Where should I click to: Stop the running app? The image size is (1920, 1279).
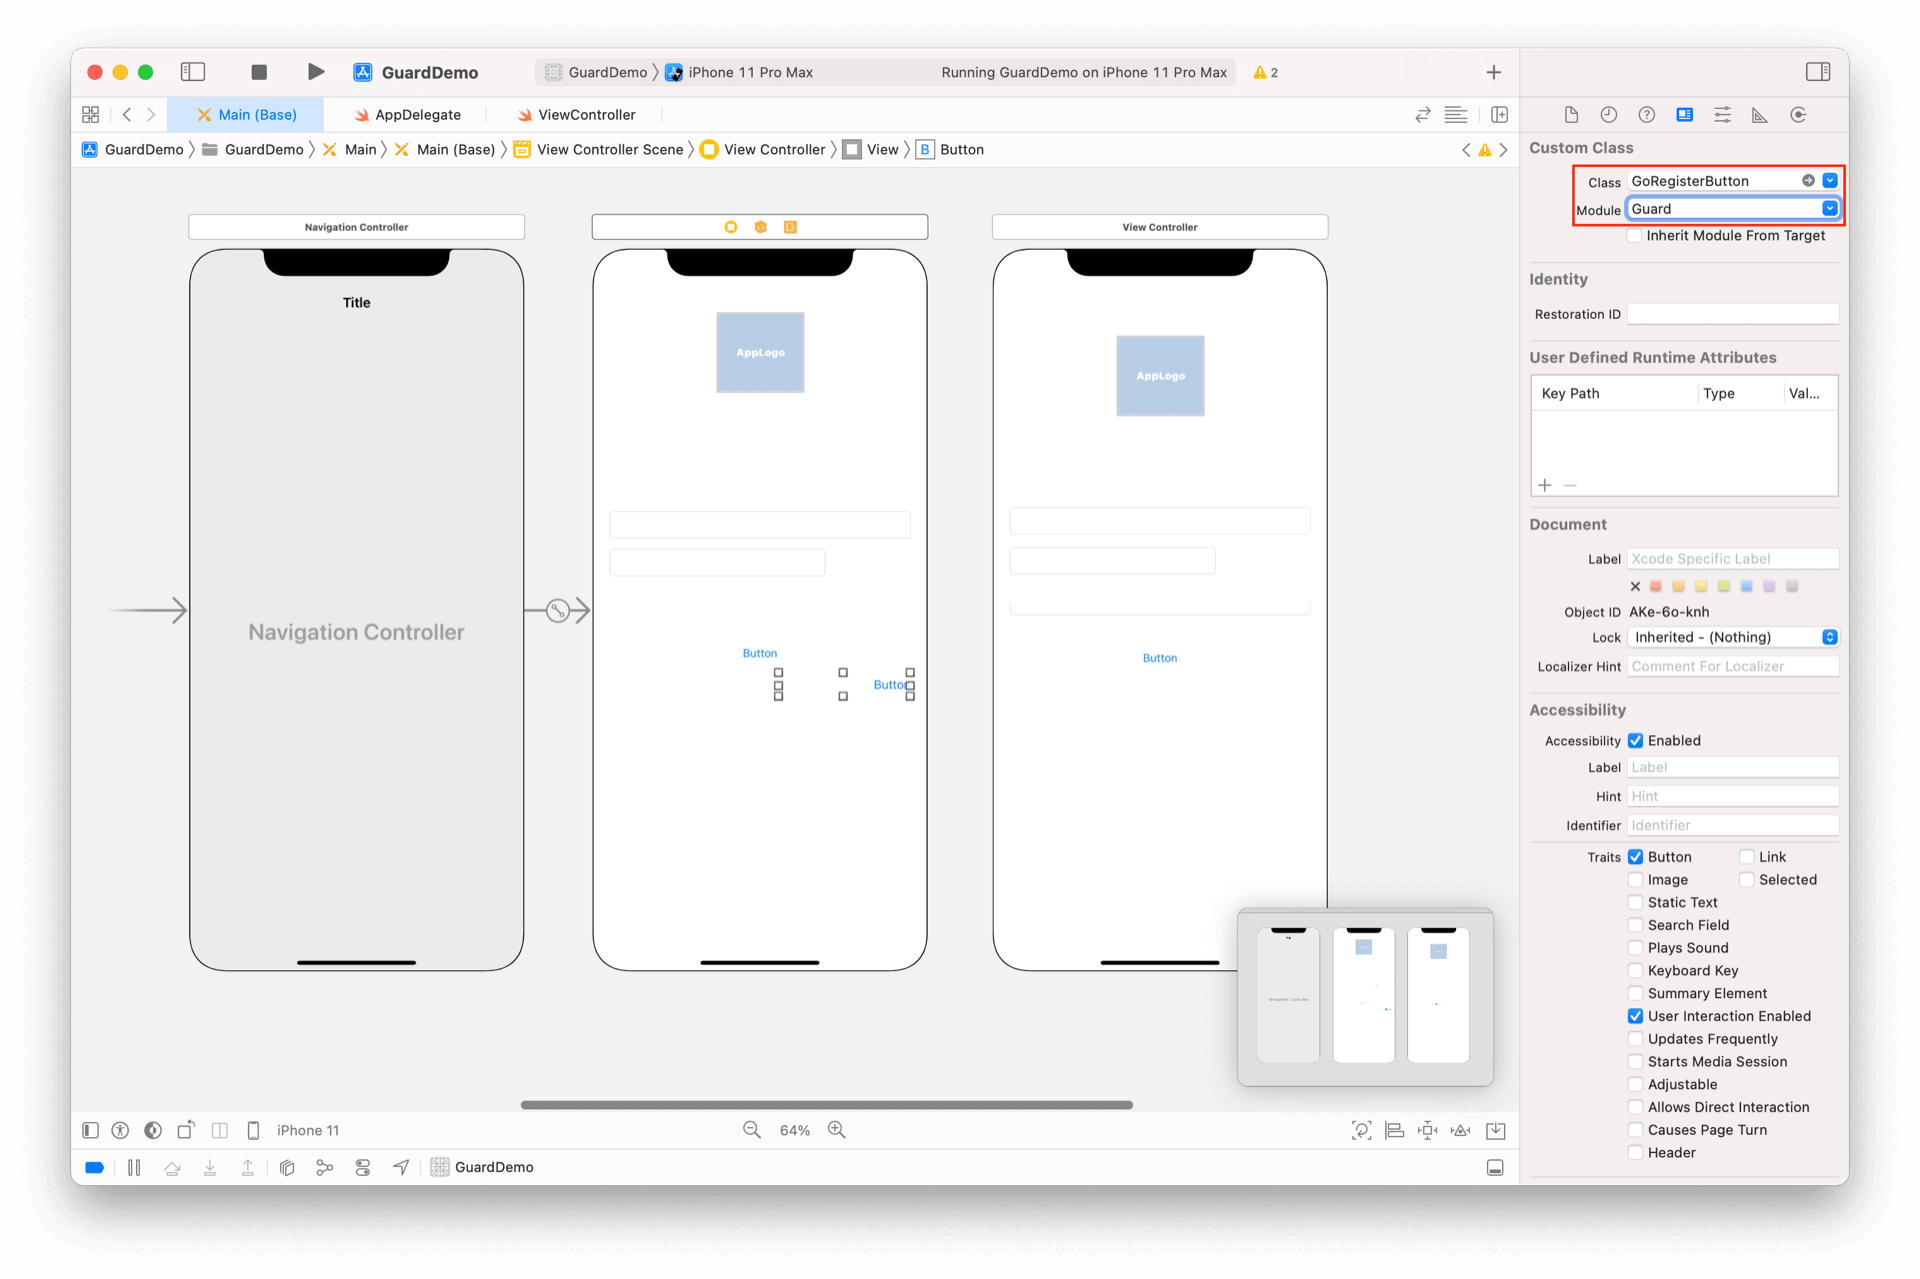[x=259, y=72]
